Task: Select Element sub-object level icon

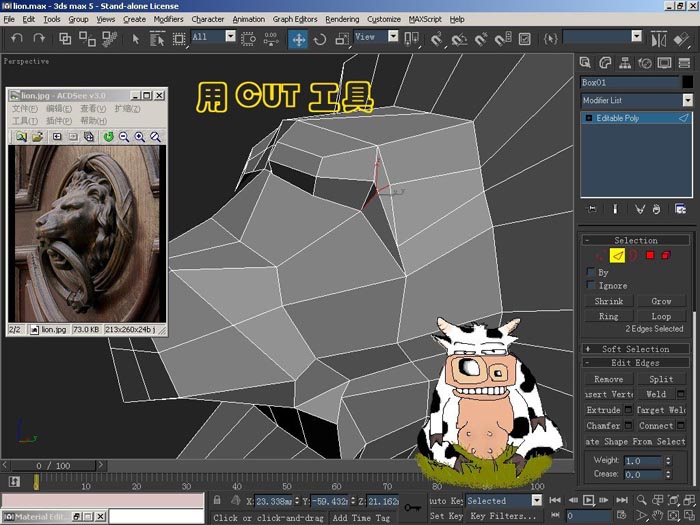Action: tap(666, 255)
